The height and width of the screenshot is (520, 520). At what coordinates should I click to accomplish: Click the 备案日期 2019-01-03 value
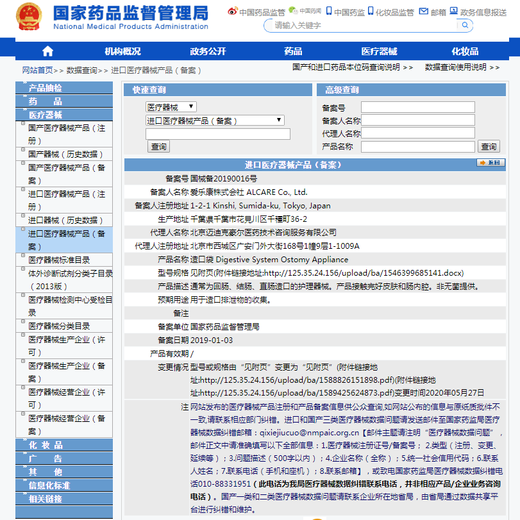(x=211, y=340)
